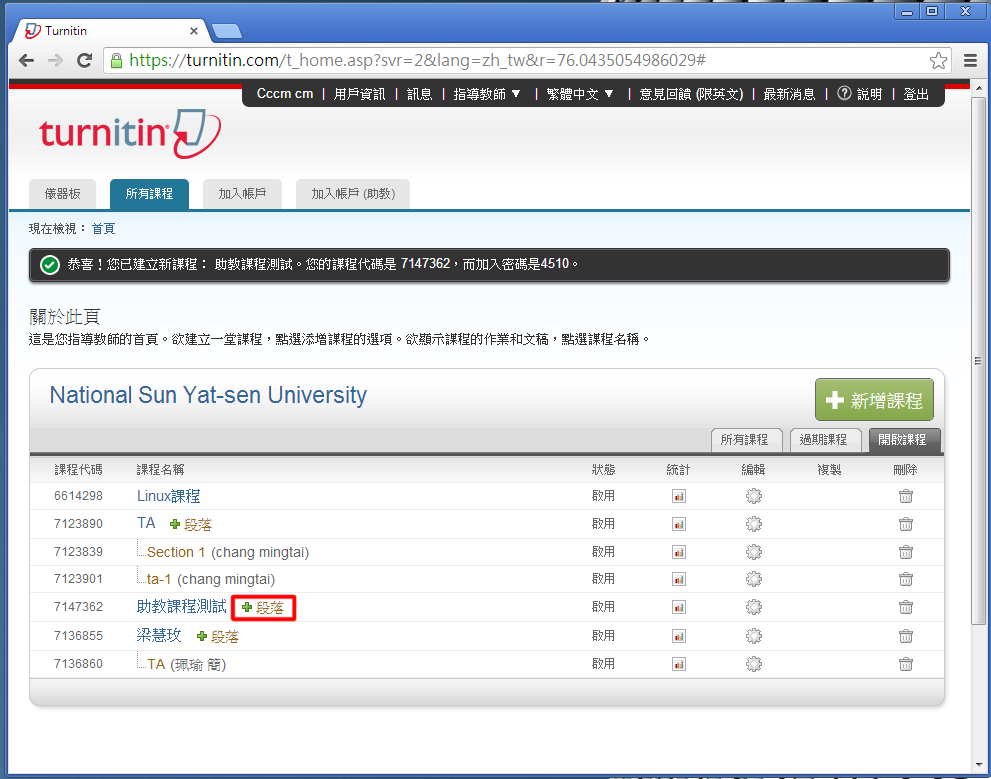Expand the 指導教師 role dropdown

pos(487,94)
